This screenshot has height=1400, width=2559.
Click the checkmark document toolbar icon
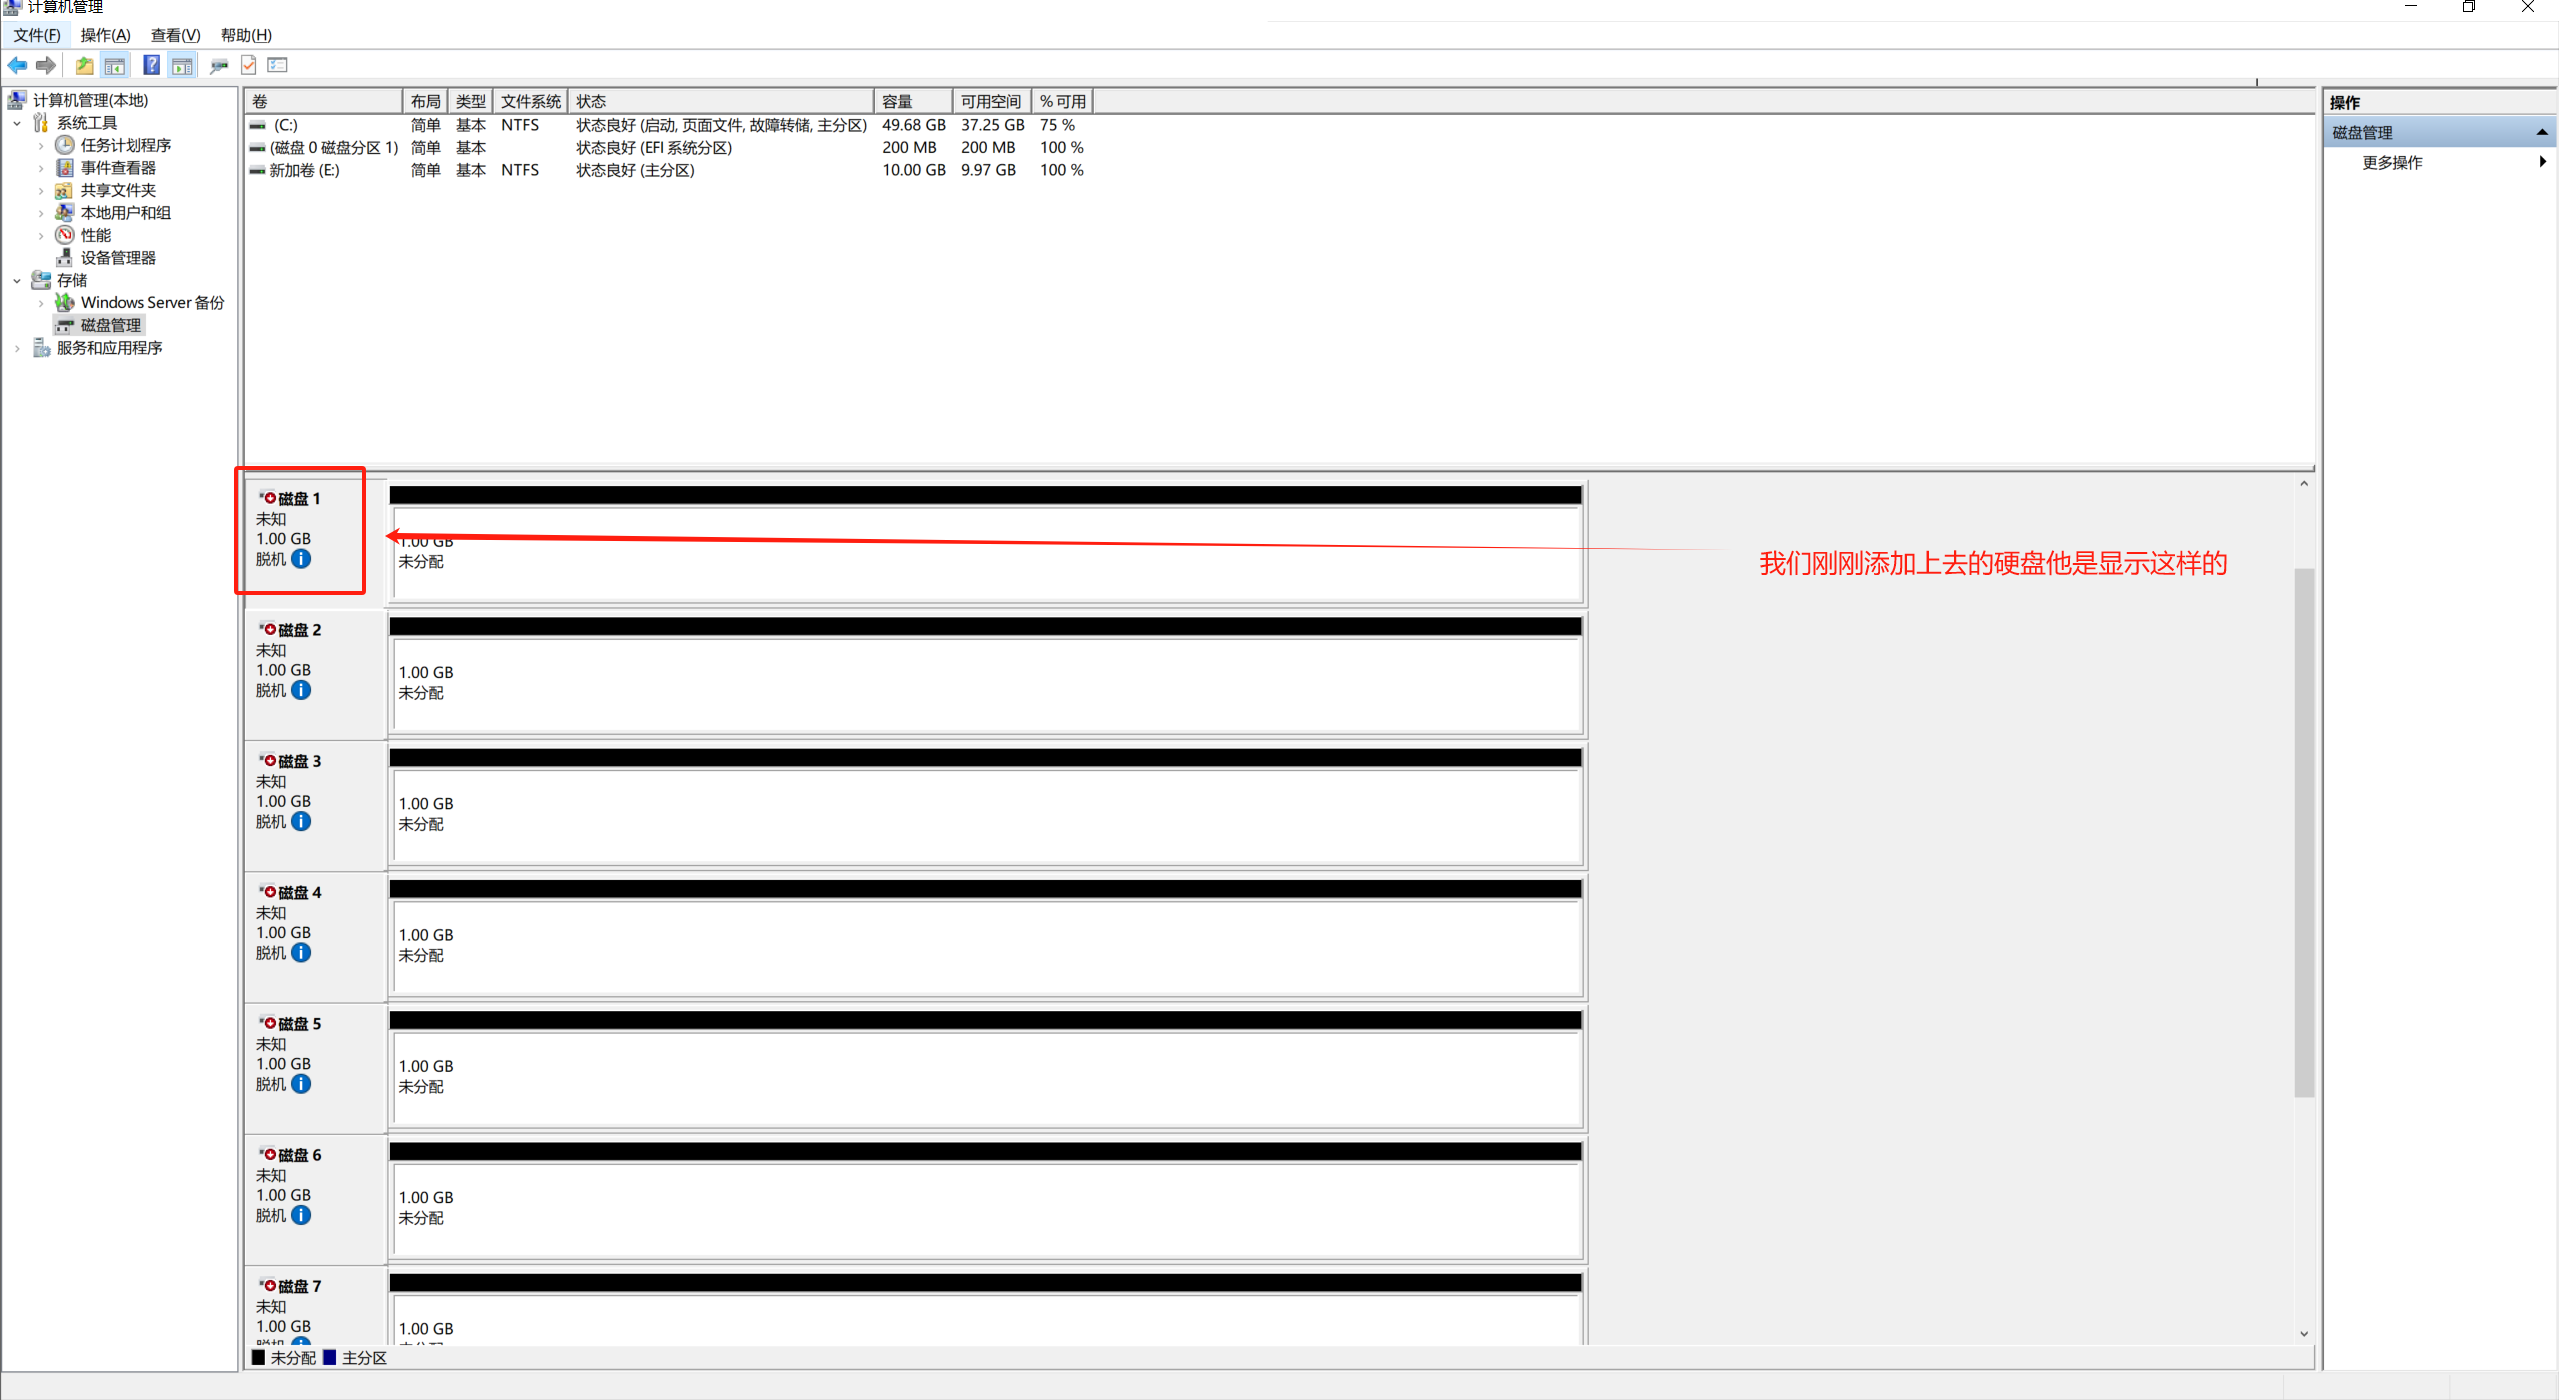(249, 65)
